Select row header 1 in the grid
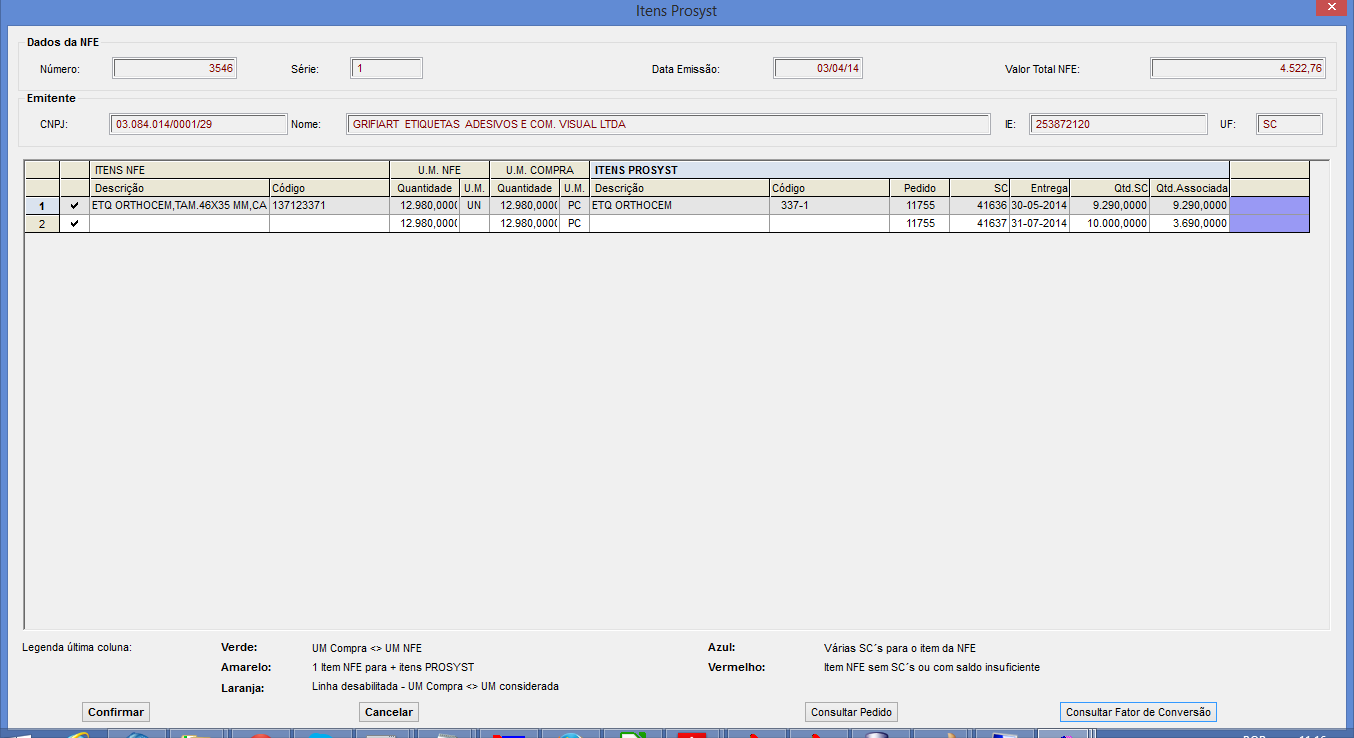This screenshot has width=1354, height=738. click(42, 205)
